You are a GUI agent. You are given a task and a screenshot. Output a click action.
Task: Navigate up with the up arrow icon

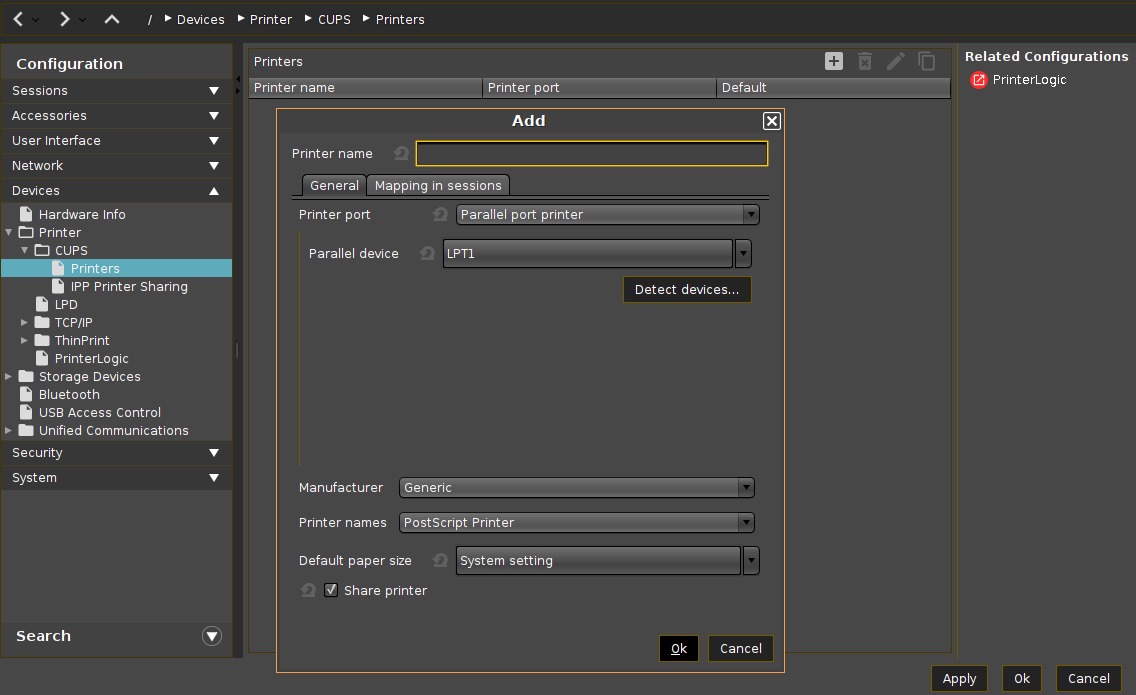[x=112, y=19]
